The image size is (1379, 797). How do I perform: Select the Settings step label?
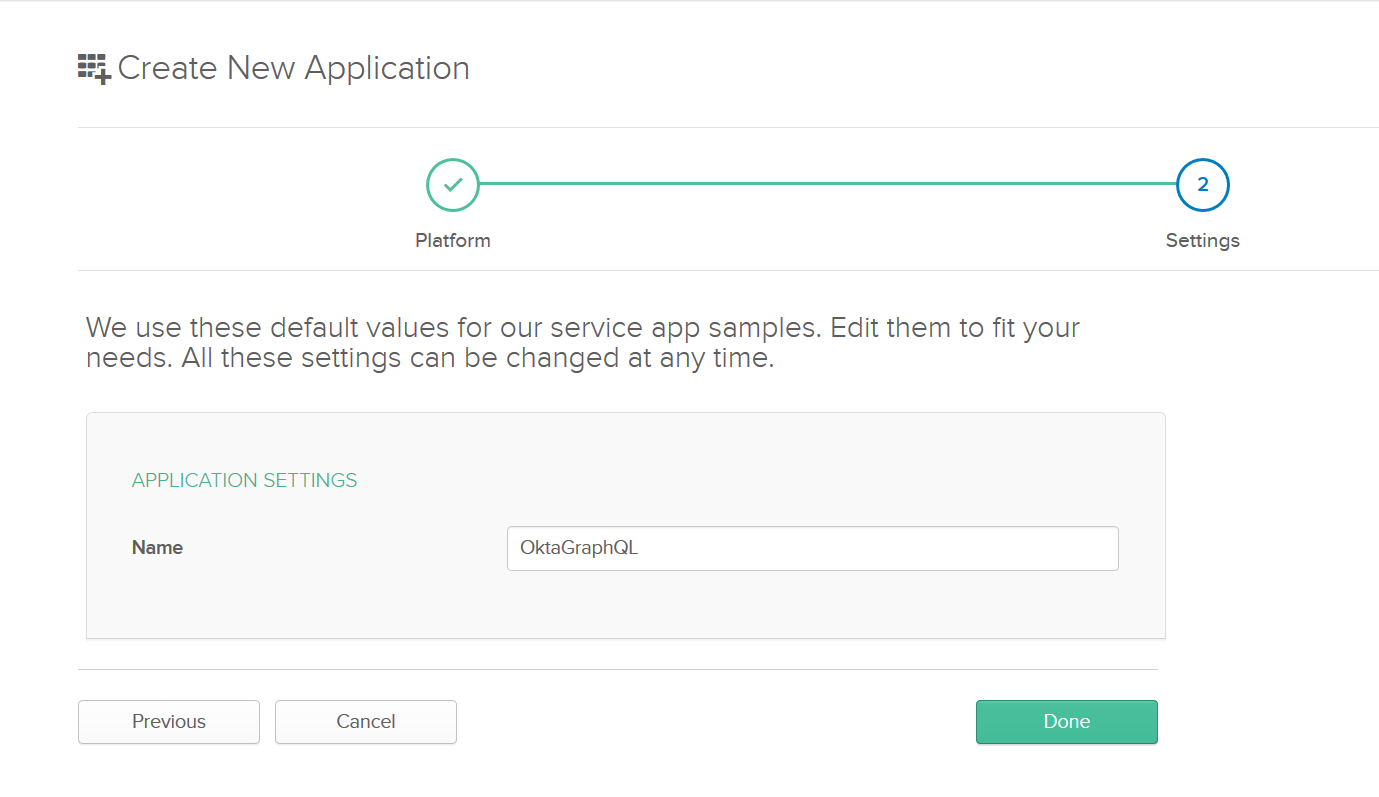pyautogui.click(x=1202, y=241)
